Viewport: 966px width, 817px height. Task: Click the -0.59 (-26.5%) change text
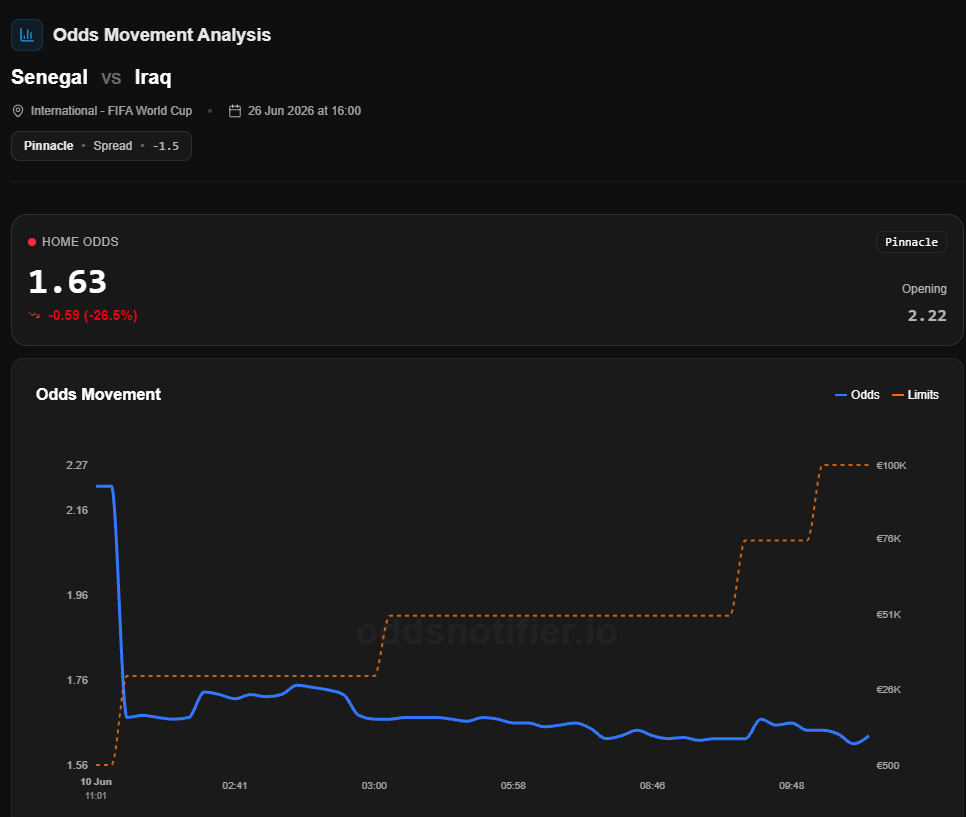coord(92,315)
